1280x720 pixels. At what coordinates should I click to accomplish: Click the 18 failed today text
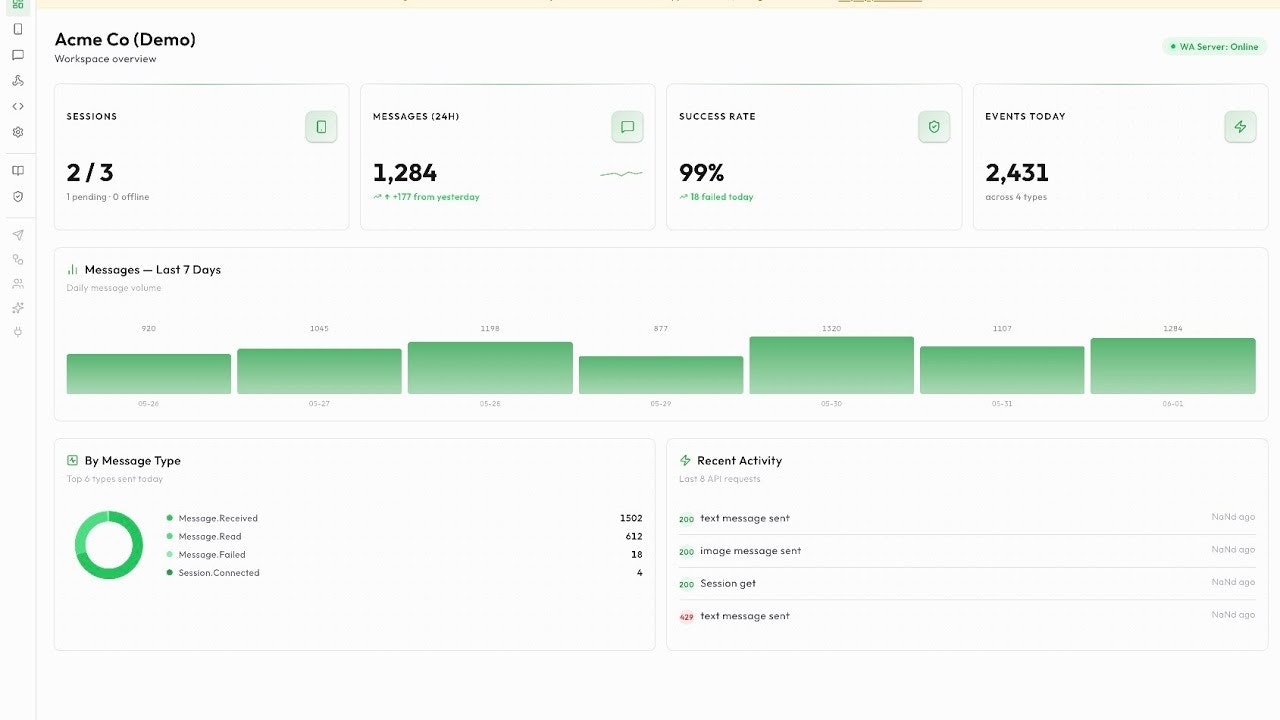(722, 197)
